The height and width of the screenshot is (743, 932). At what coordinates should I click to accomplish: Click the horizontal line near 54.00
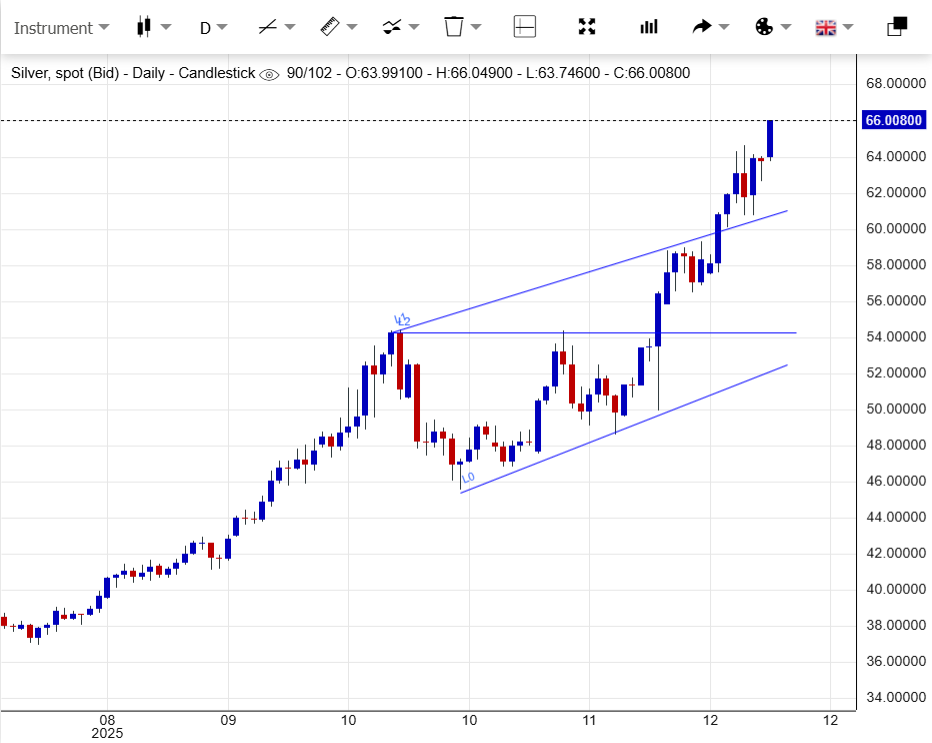click(x=600, y=332)
